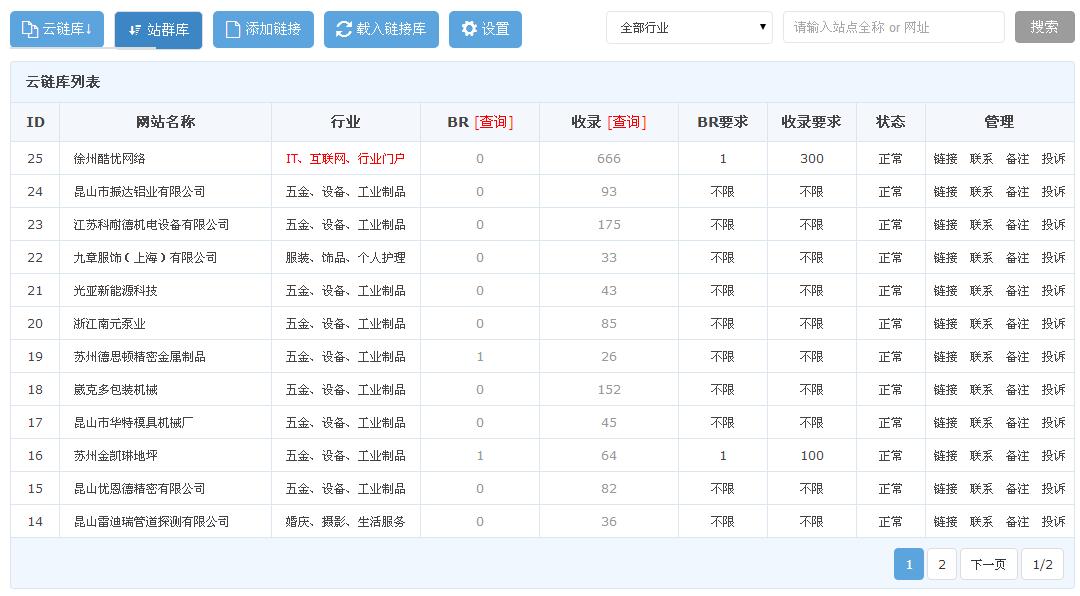The height and width of the screenshot is (596, 1080).
Task: Switch to the 站群库 tab
Action: [x=158, y=30]
